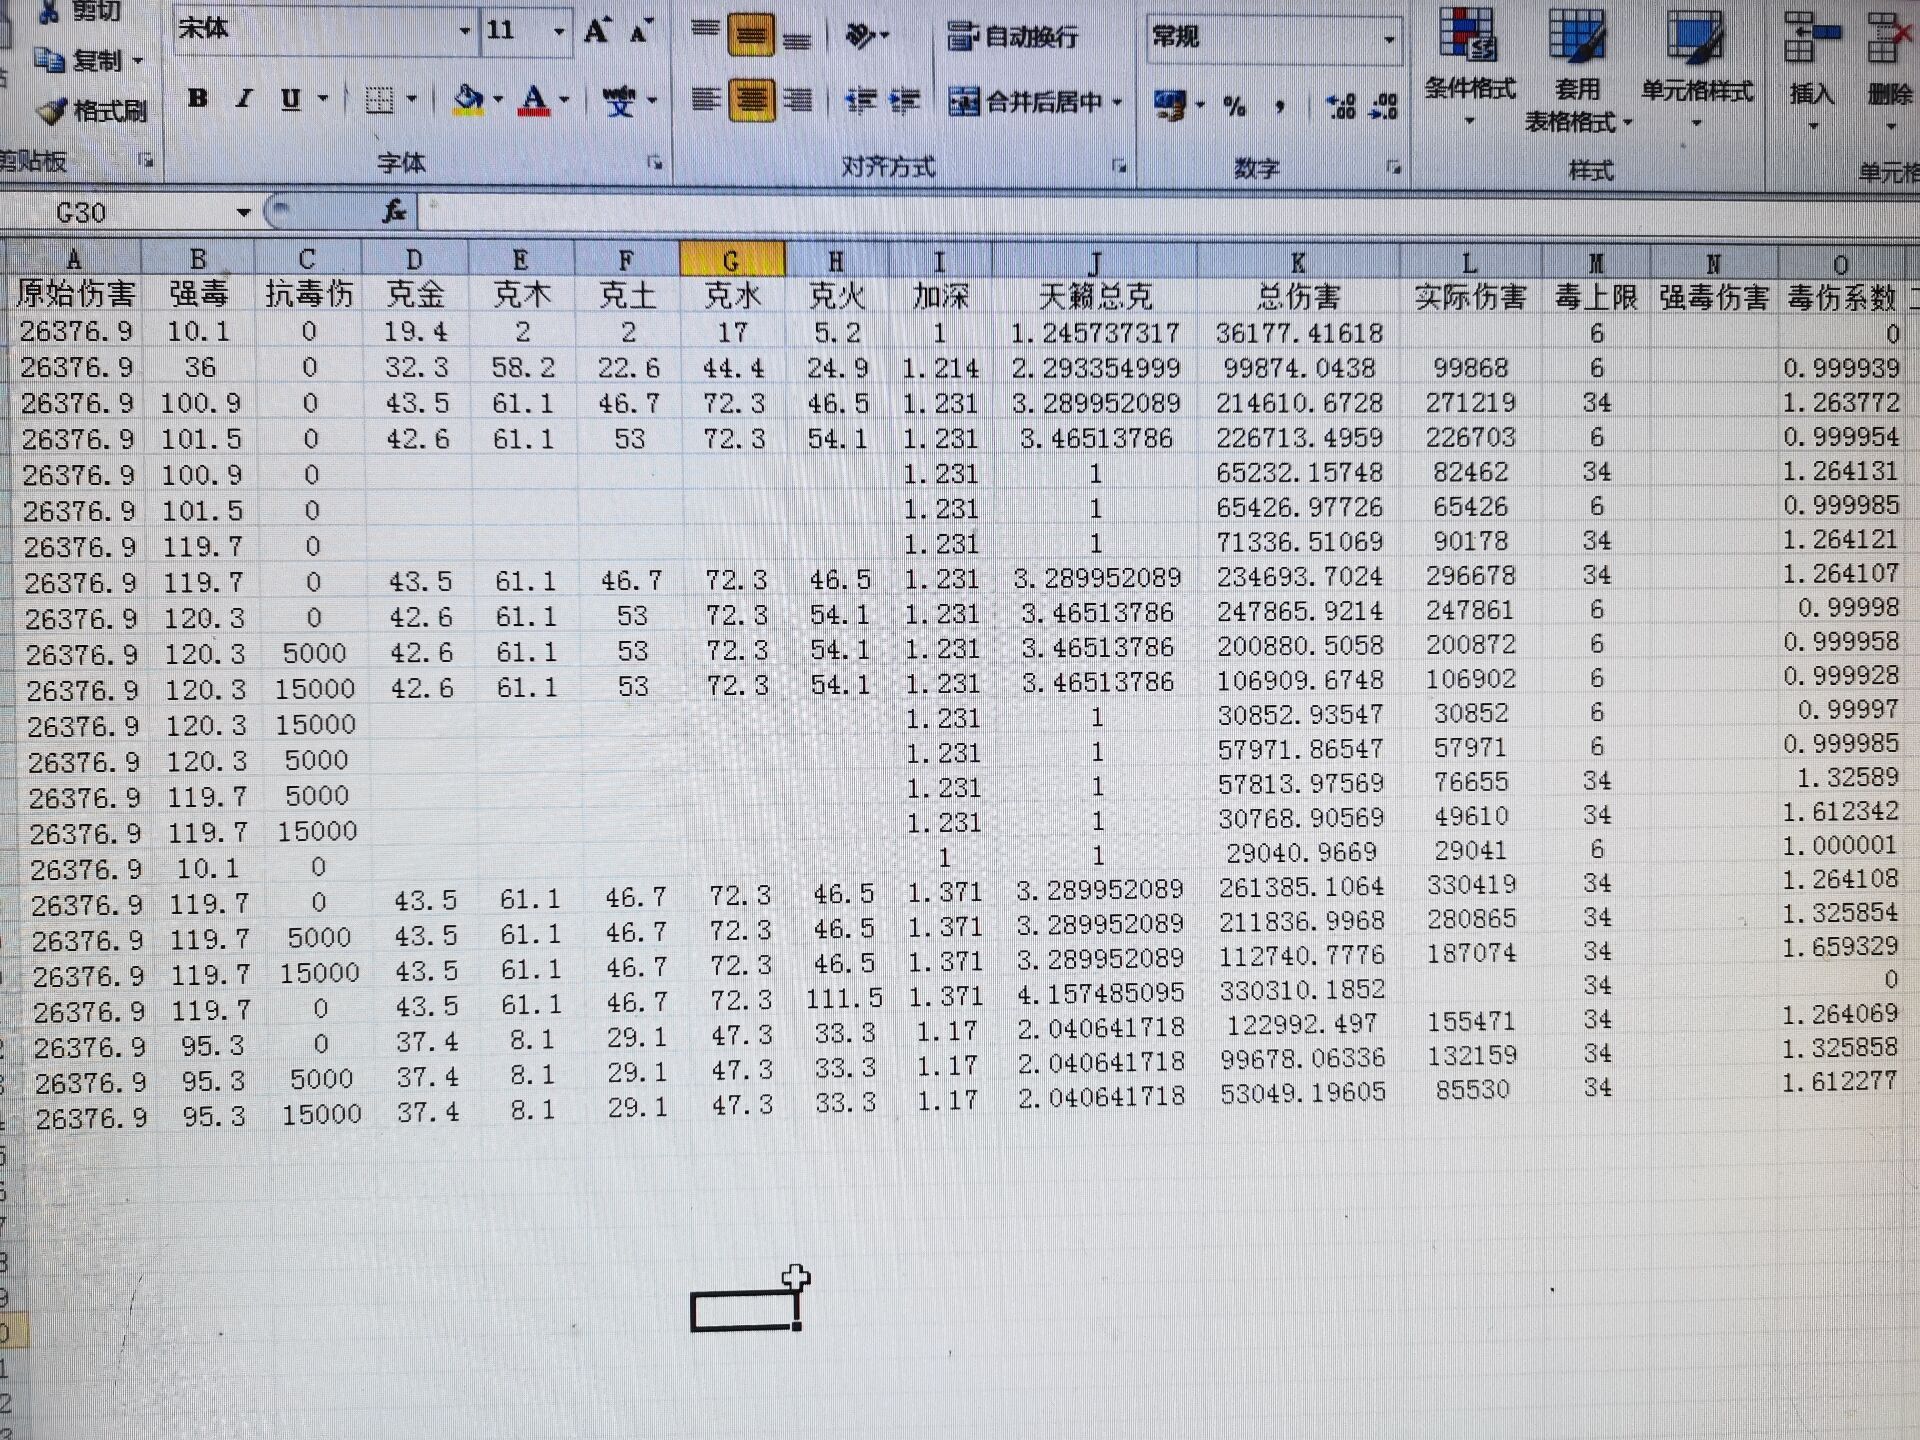
Task: Click the 总伤害 header cell
Action: tap(1298, 296)
